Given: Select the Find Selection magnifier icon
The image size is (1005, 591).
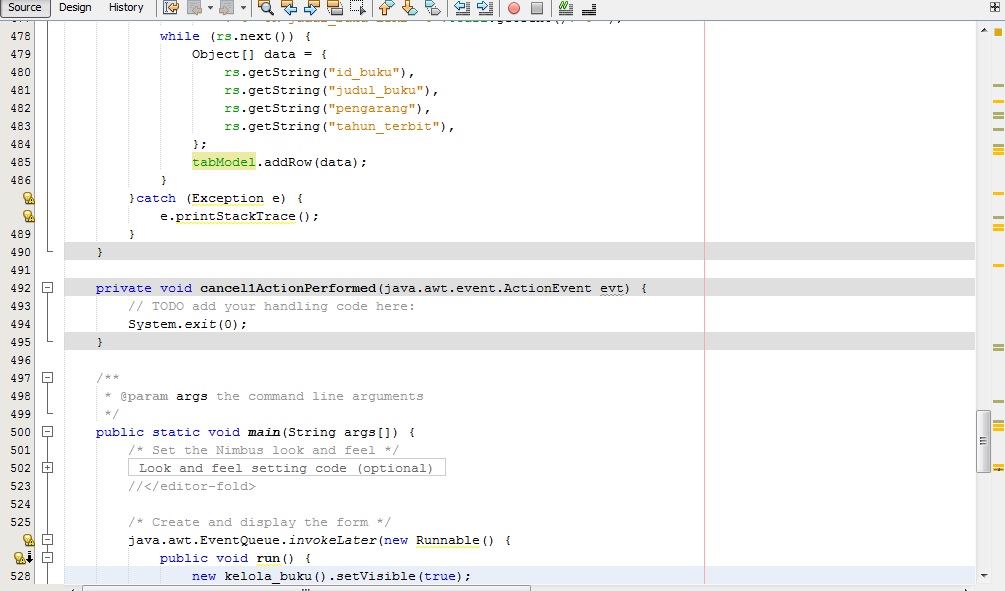Looking at the screenshot, I should click(263, 7).
